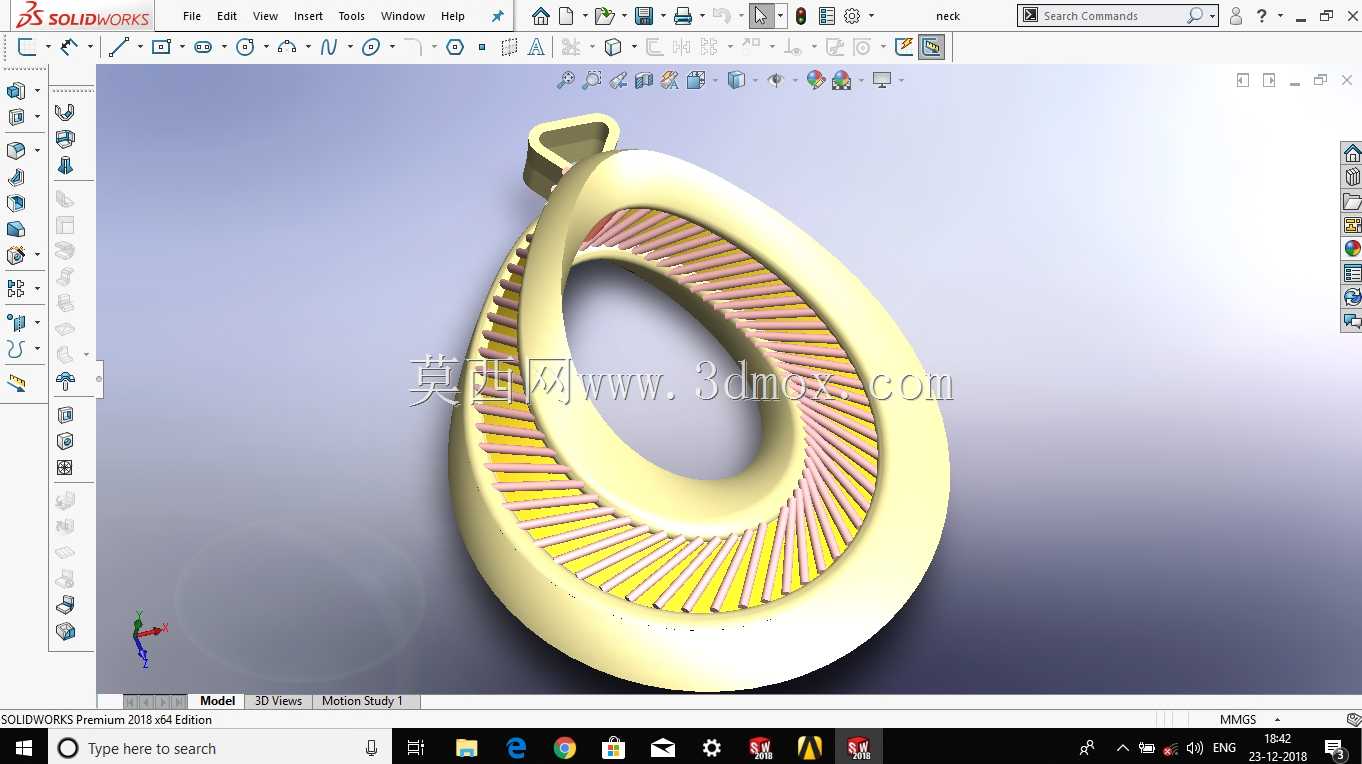Click the Save icon in the toolbar
Screen dimensions: 1362x764
[x=644, y=16]
